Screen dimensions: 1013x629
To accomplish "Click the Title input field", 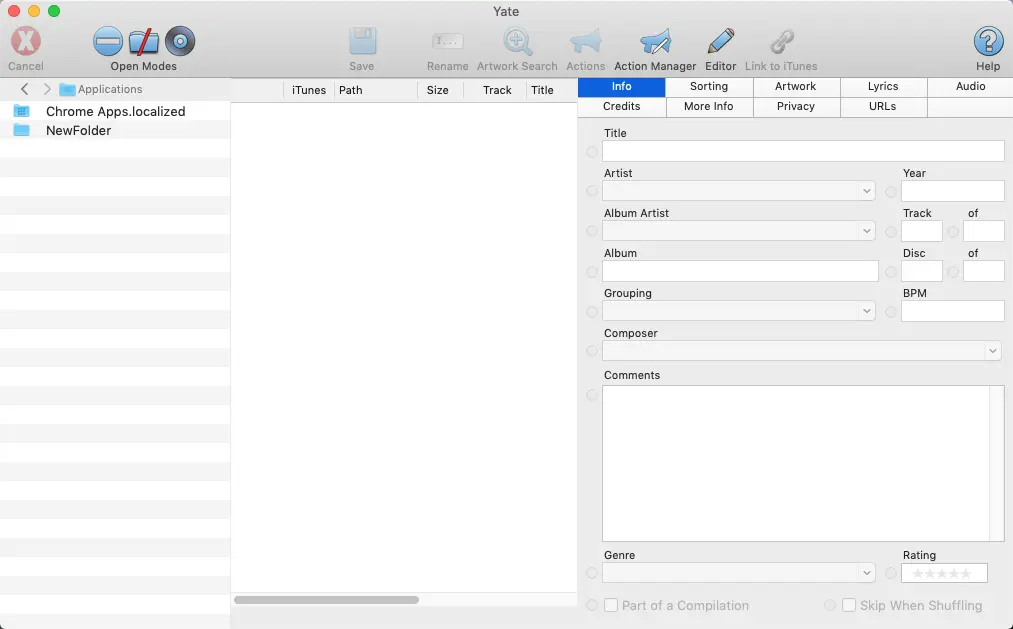I will click(x=803, y=151).
